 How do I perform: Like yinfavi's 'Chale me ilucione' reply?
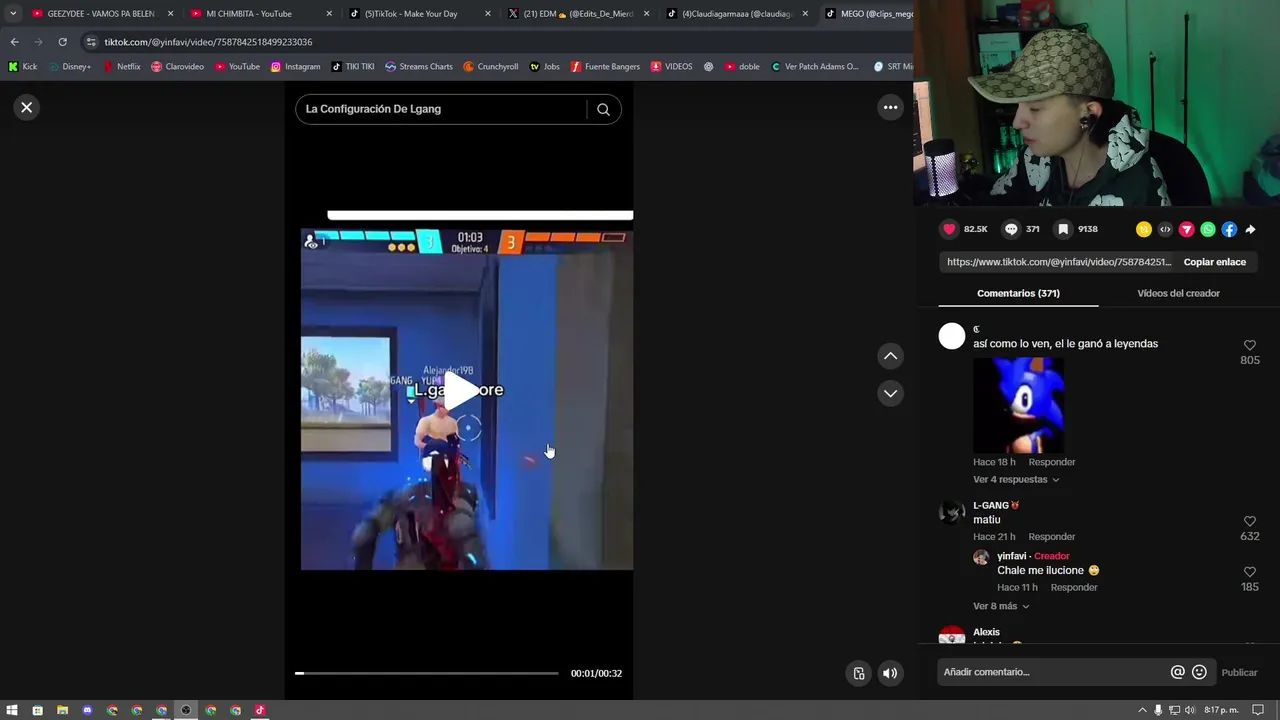pos(1250,572)
